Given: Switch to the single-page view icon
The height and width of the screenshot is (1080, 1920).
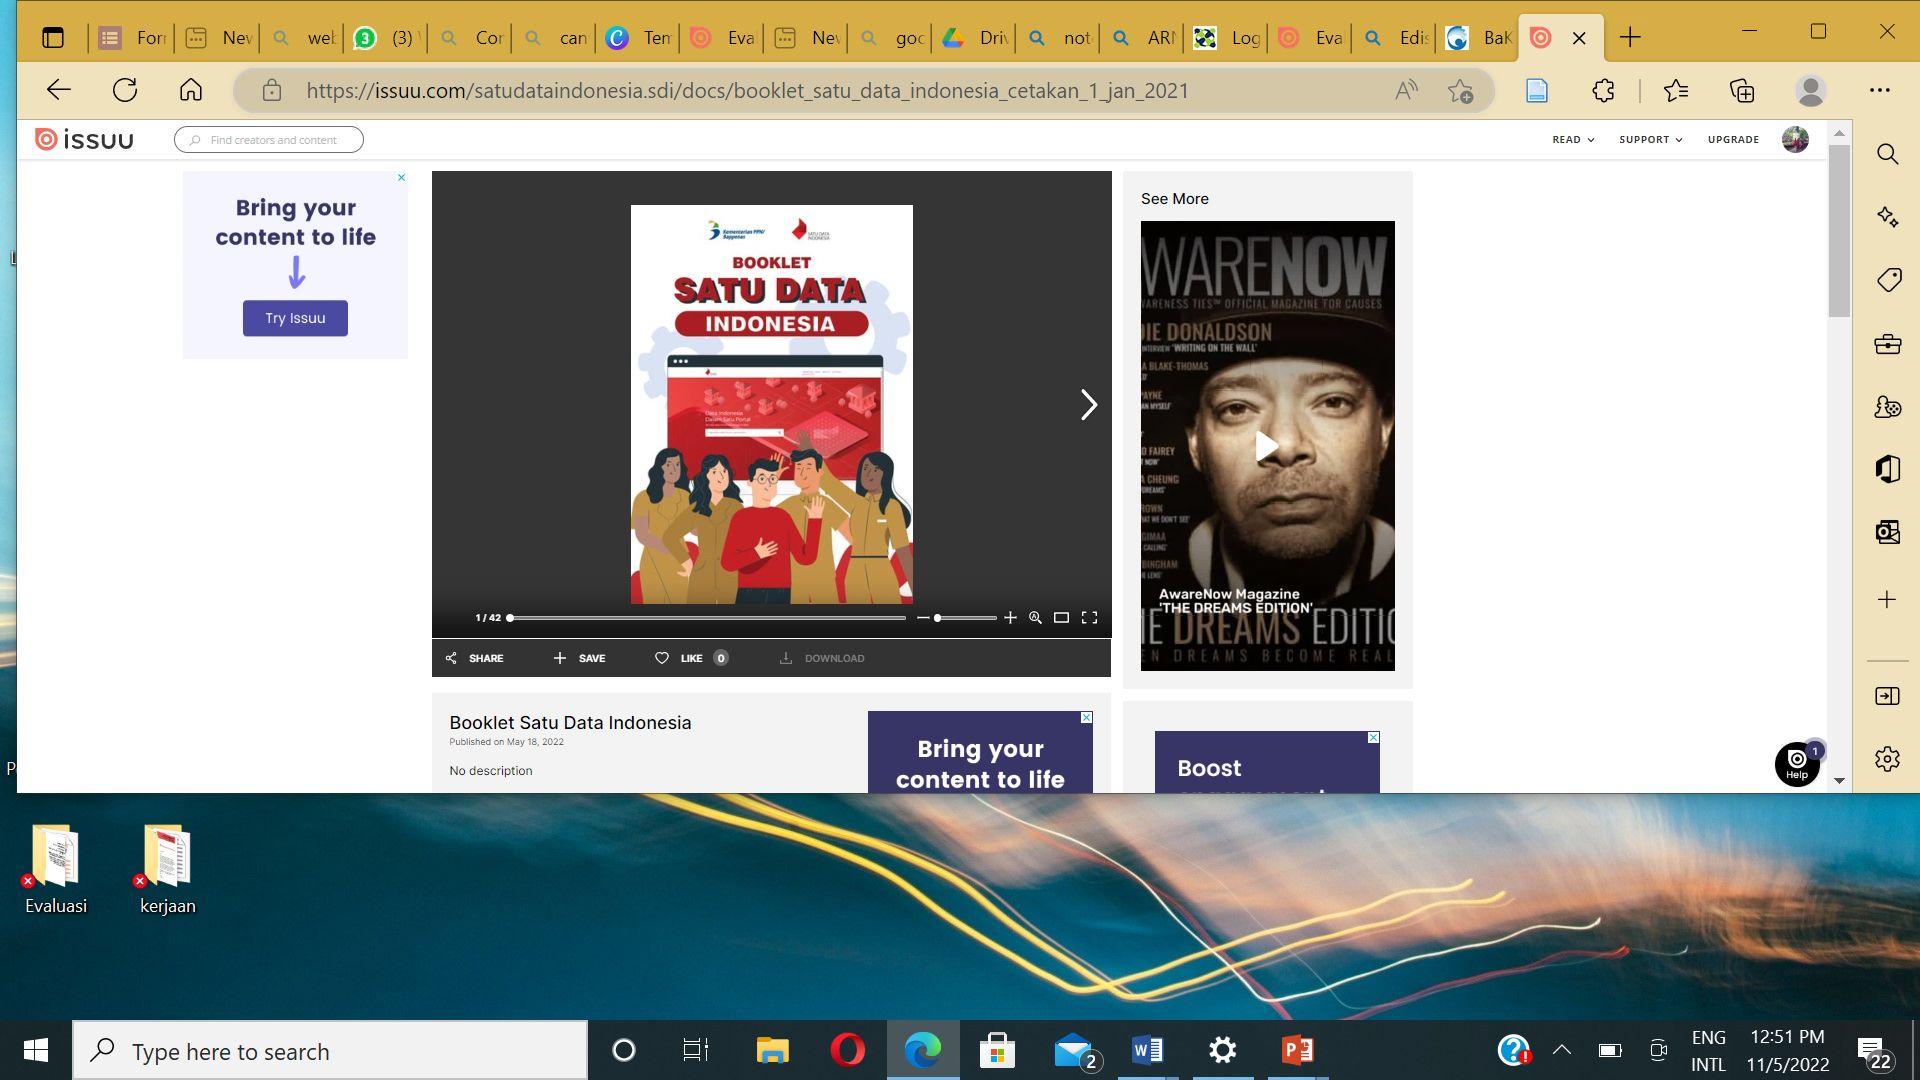Looking at the screenshot, I should click(1061, 618).
